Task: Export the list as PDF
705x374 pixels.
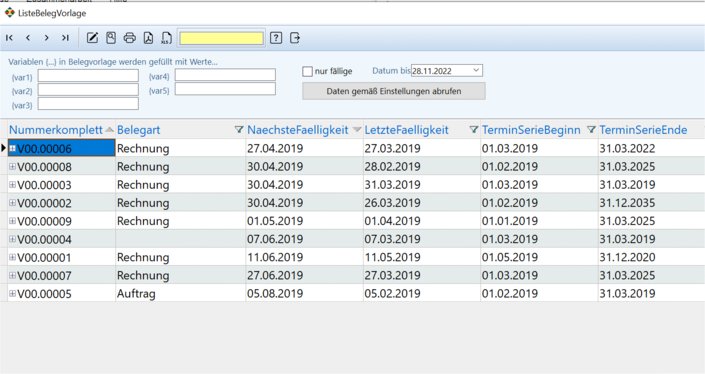Action: 148,38
